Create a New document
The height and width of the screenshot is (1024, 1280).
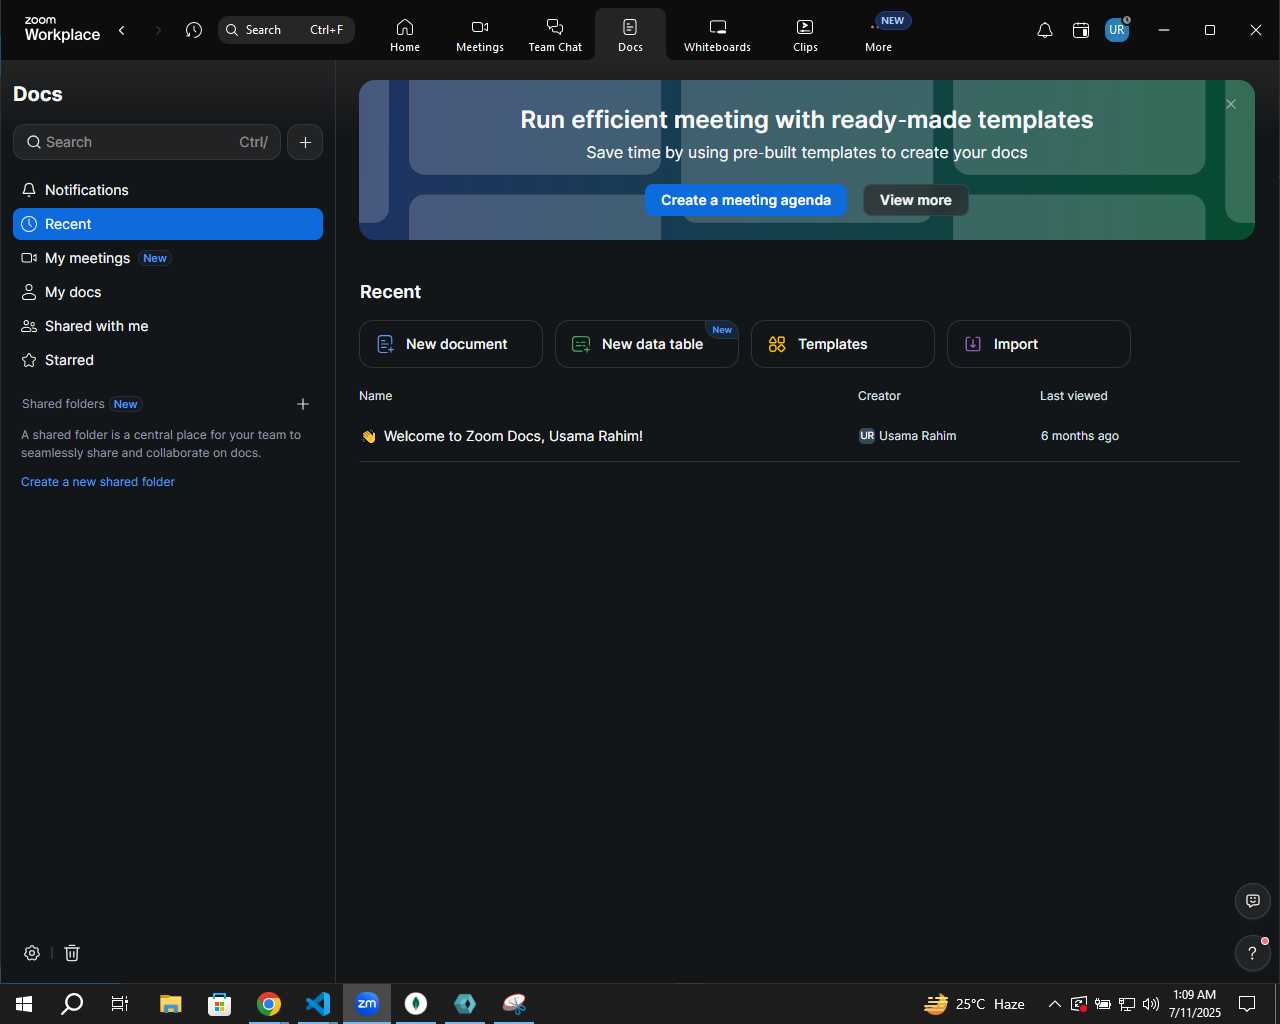(x=451, y=344)
